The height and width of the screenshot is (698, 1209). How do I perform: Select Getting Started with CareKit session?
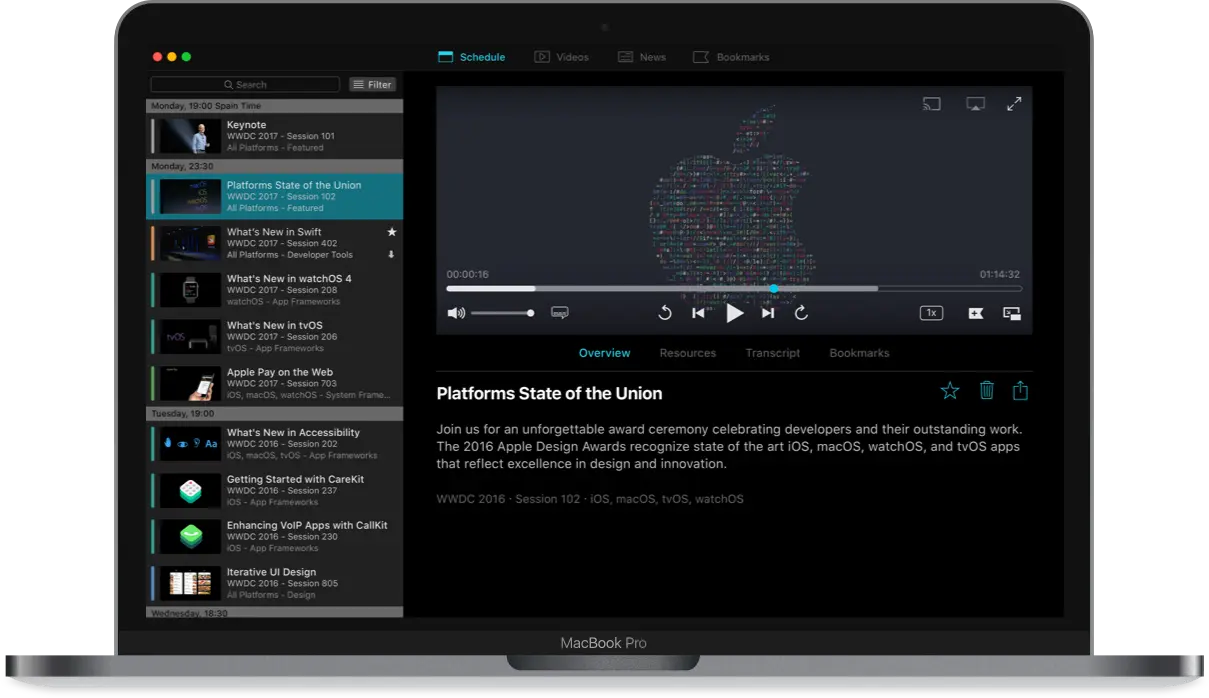(x=275, y=490)
